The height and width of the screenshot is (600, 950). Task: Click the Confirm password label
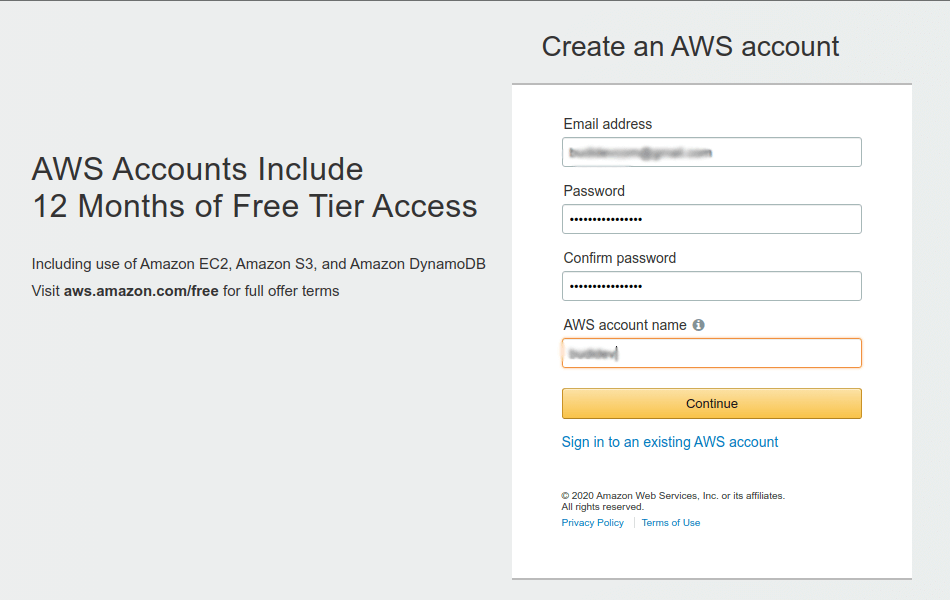pyautogui.click(x=620, y=258)
